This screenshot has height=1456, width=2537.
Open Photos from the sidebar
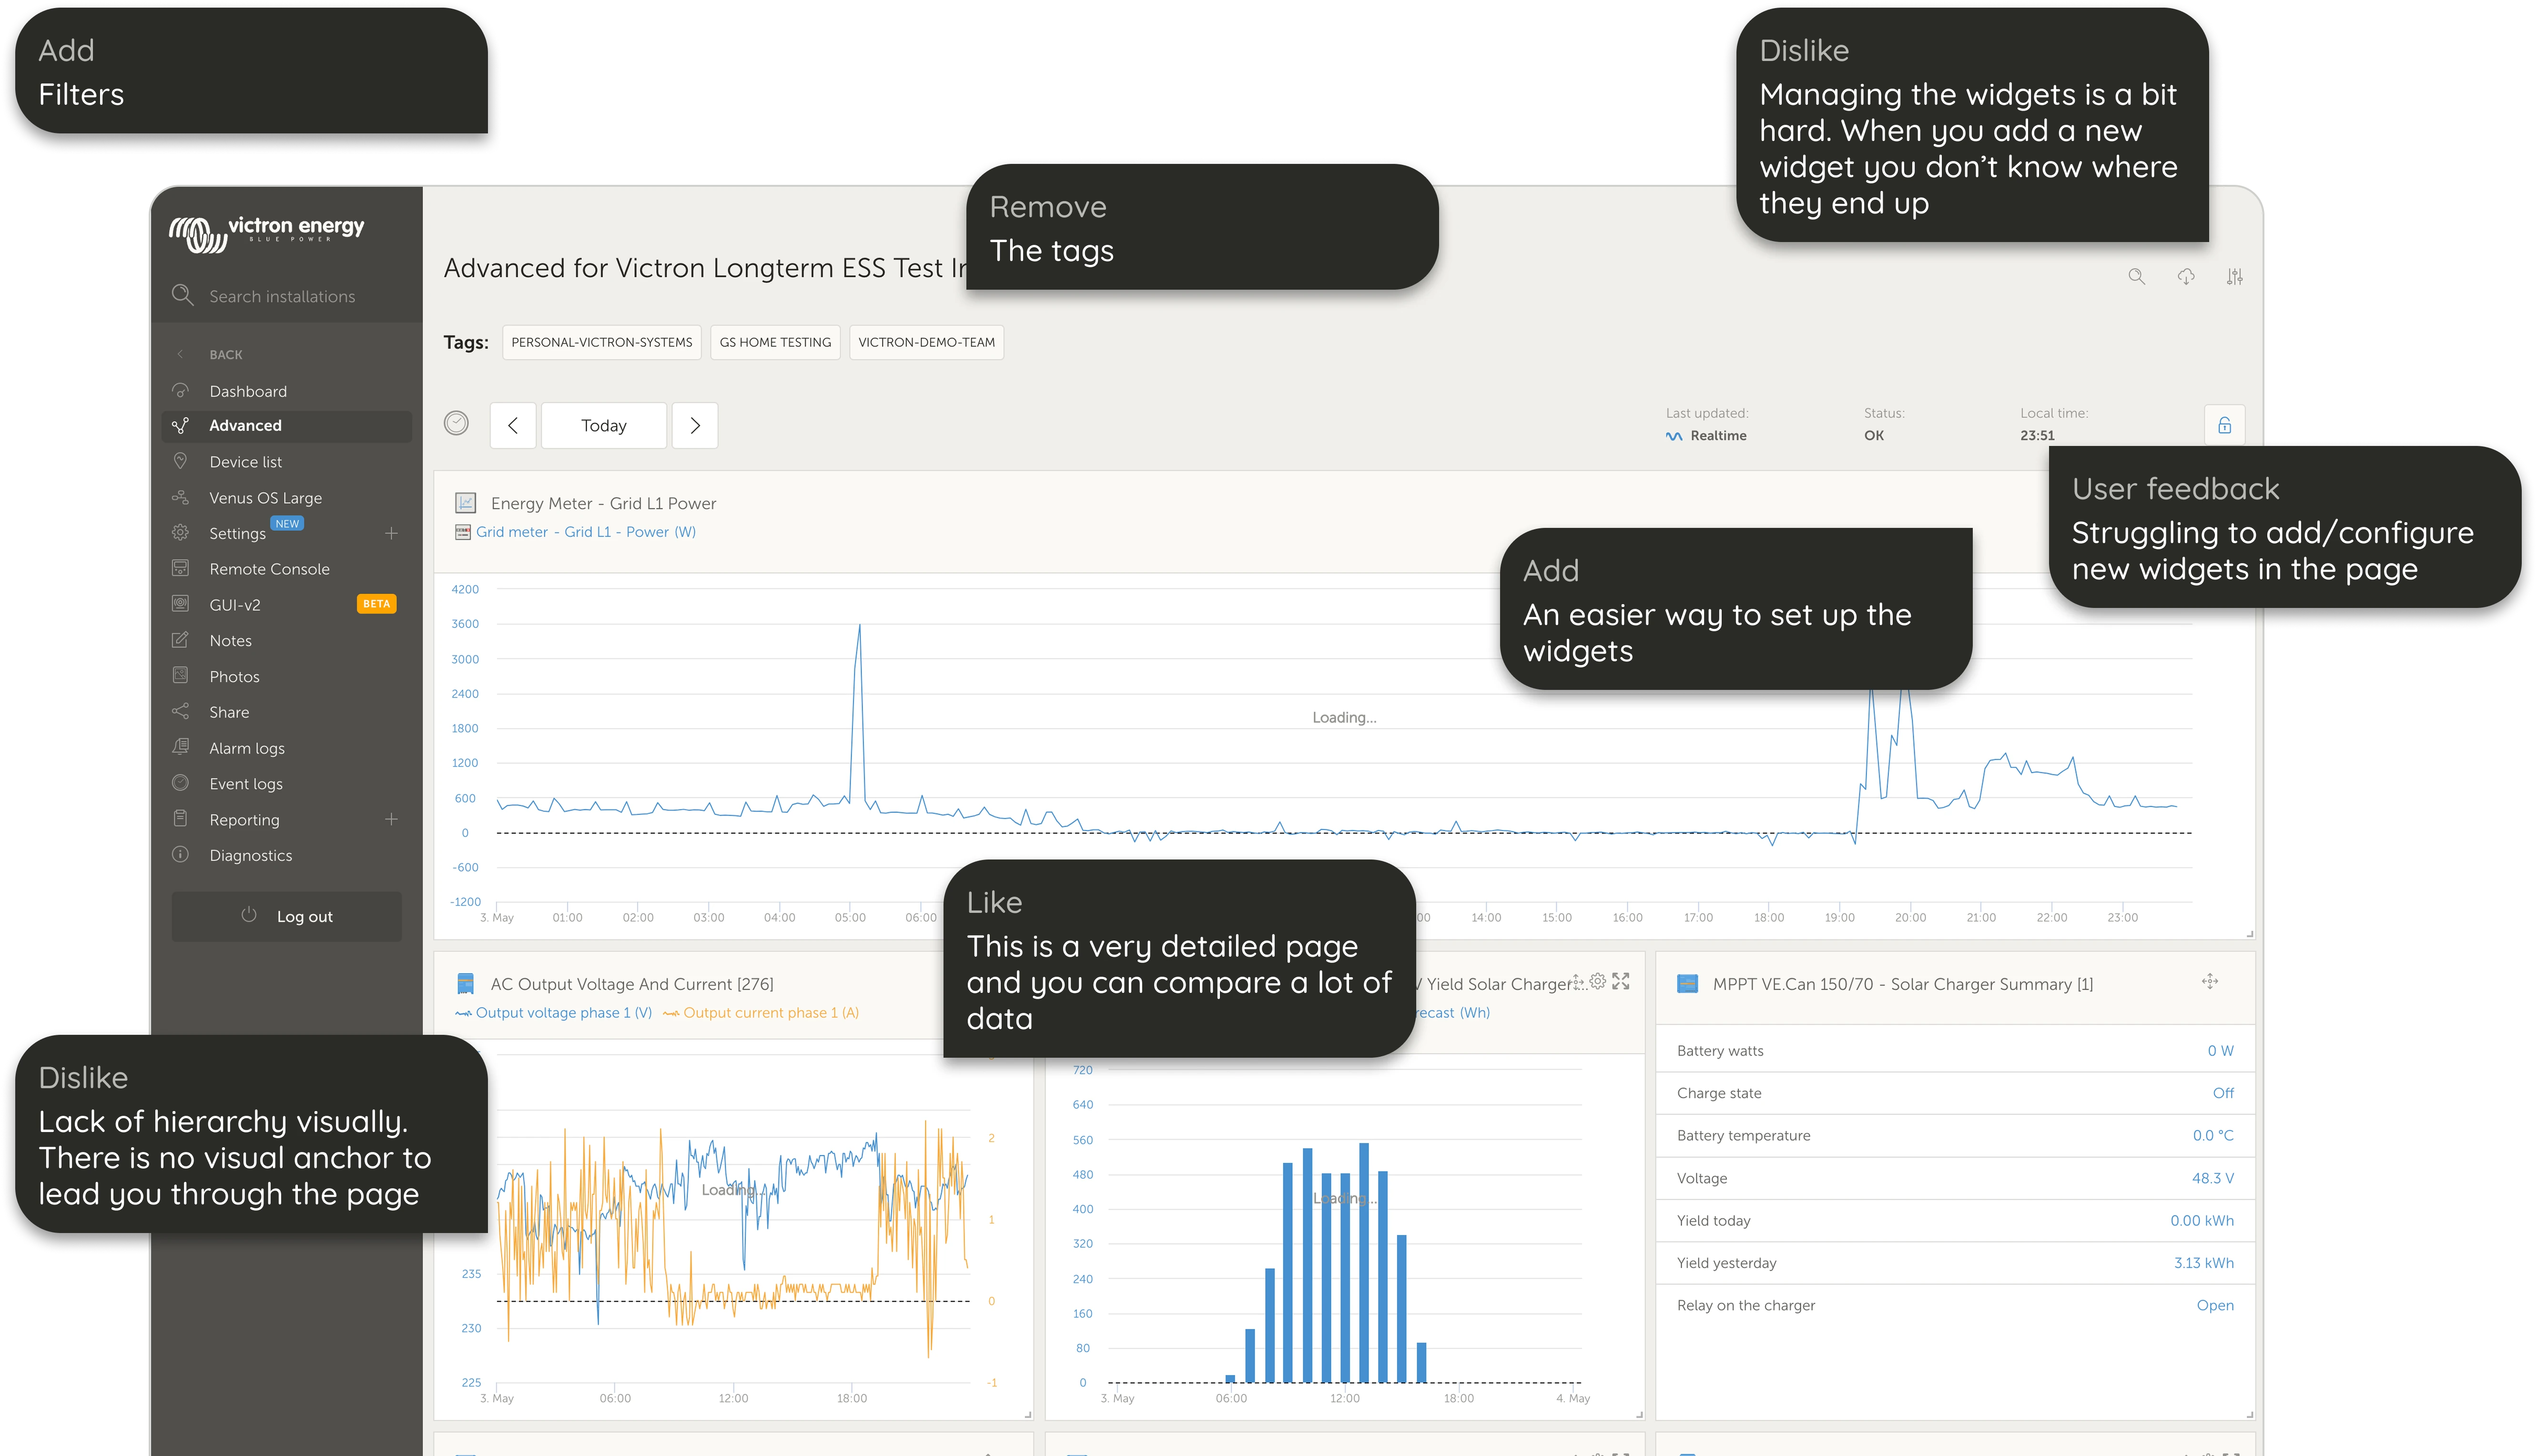(x=234, y=677)
